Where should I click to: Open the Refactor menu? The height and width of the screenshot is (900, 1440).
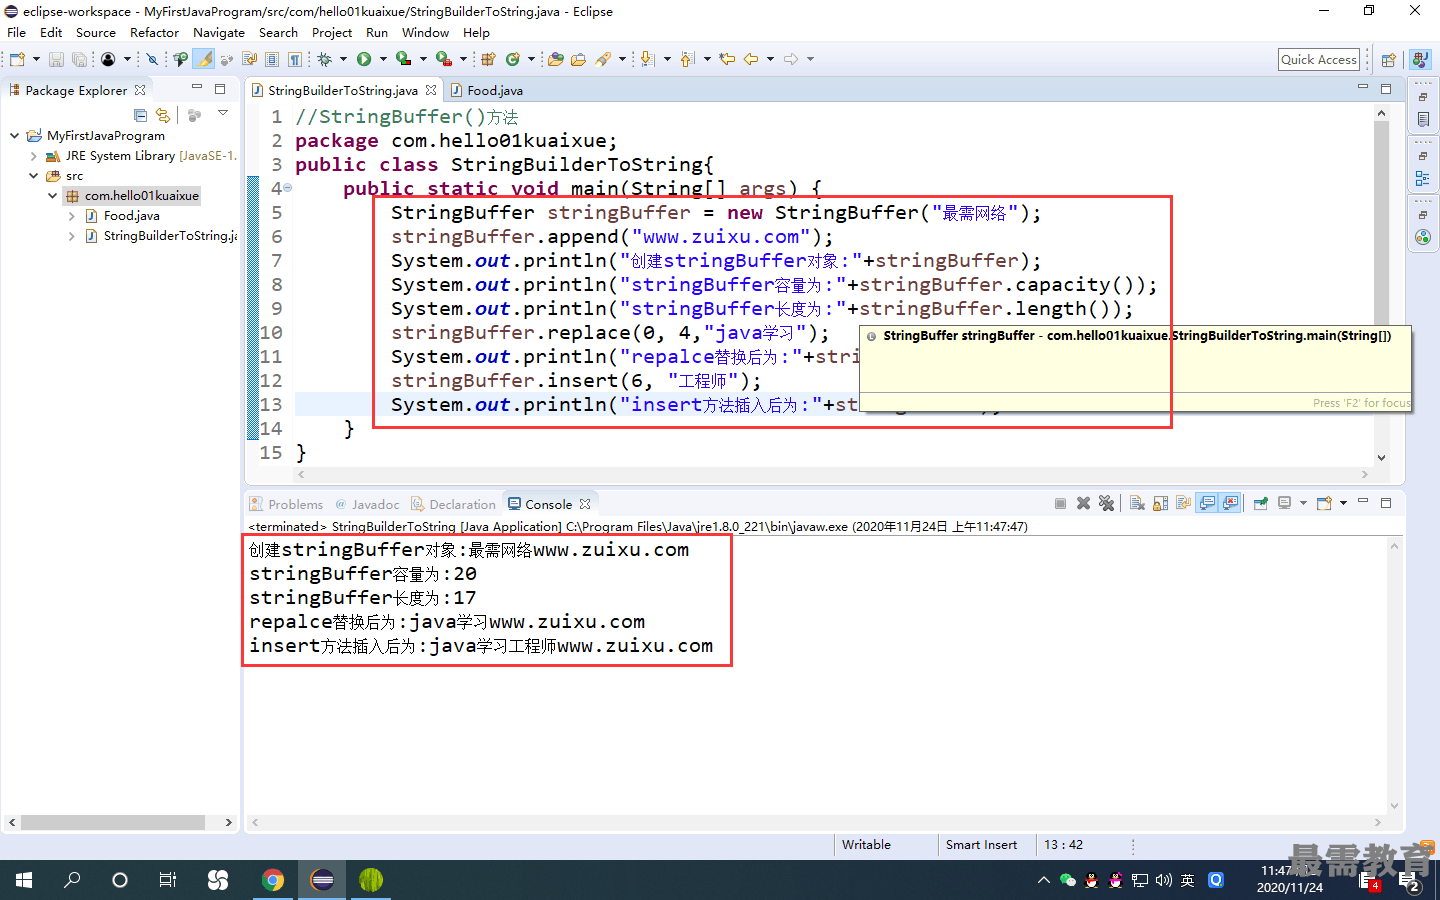click(154, 32)
